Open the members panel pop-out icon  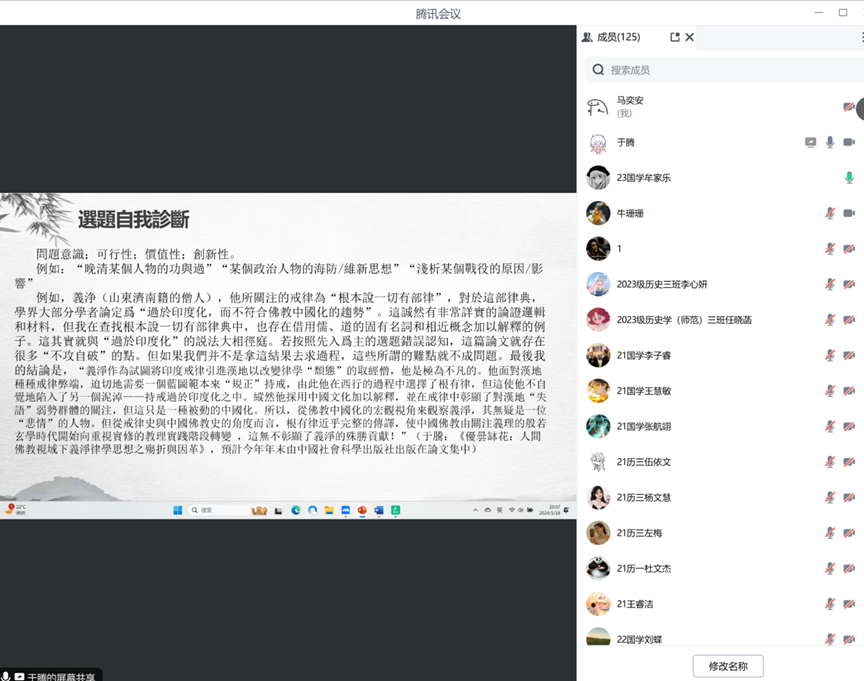coord(675,37)
